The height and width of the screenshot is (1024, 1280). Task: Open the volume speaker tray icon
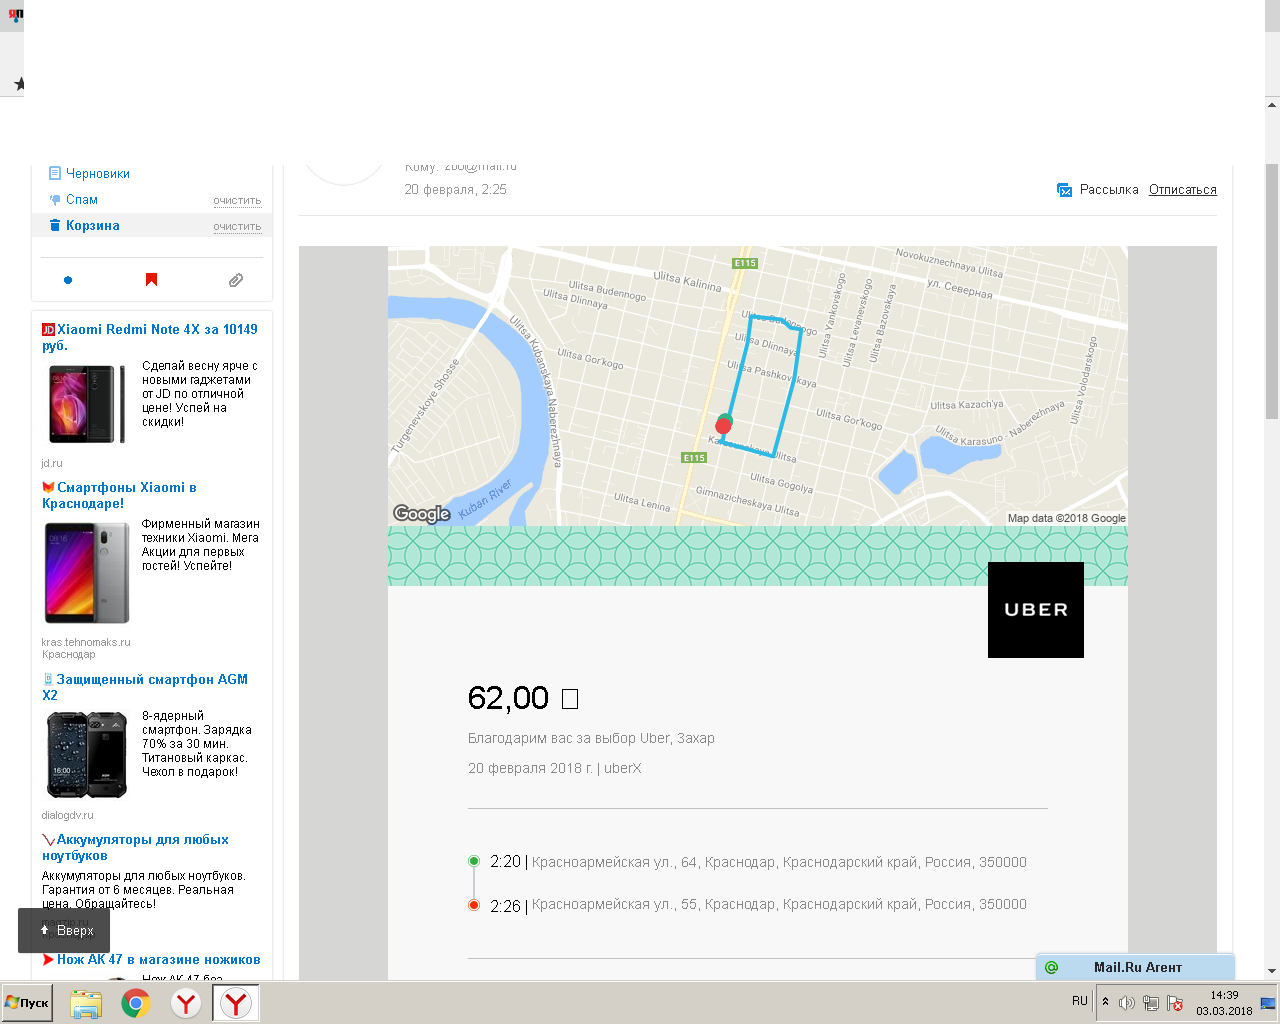(x=1127, y=1003)
